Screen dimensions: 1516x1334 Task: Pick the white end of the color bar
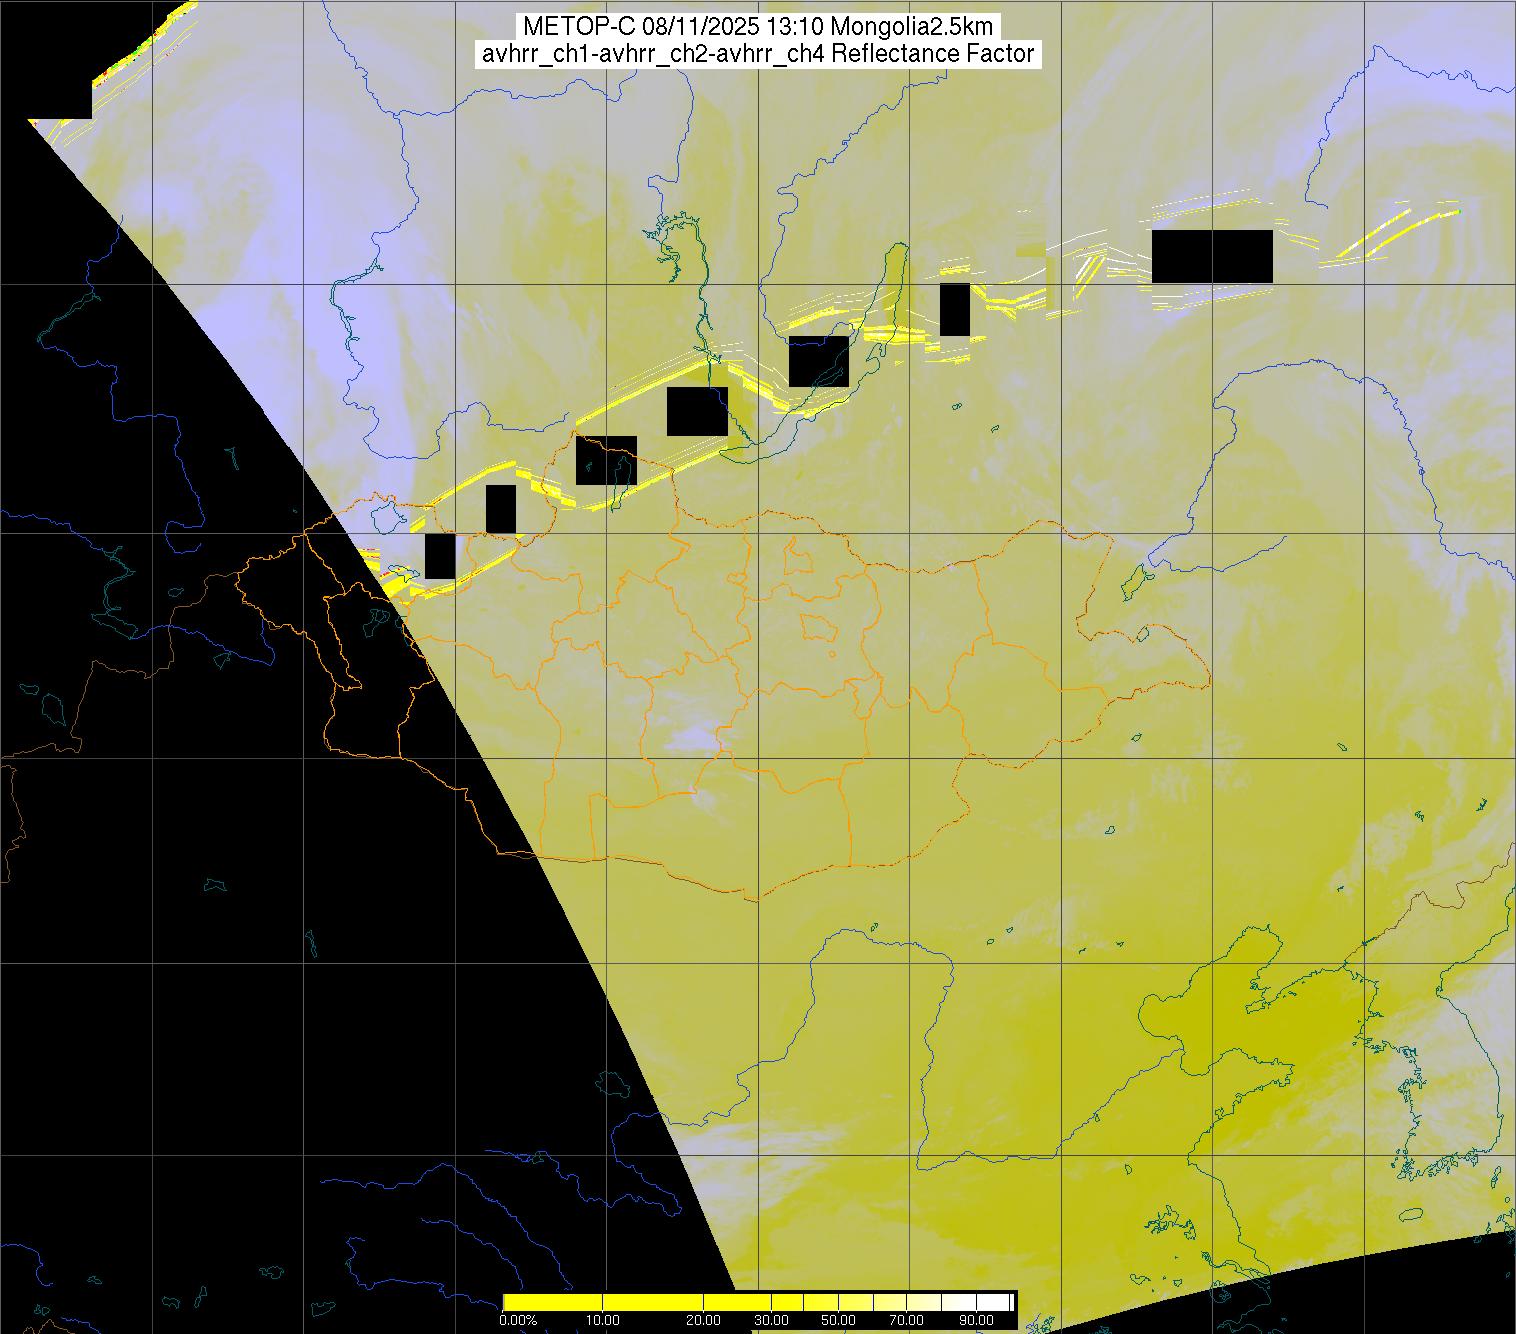(1005, 1302)
